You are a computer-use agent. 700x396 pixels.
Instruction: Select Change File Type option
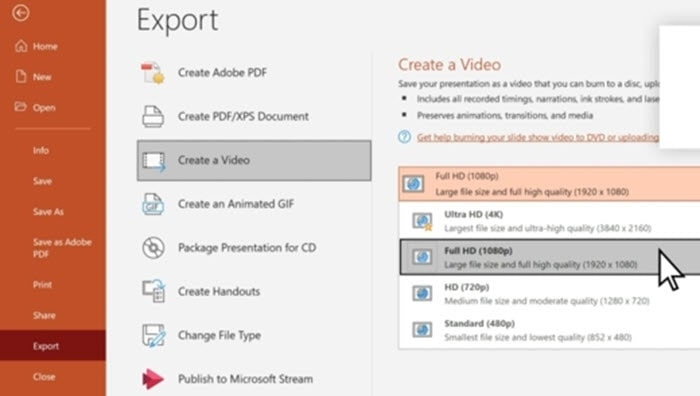[x=254, y=335]
